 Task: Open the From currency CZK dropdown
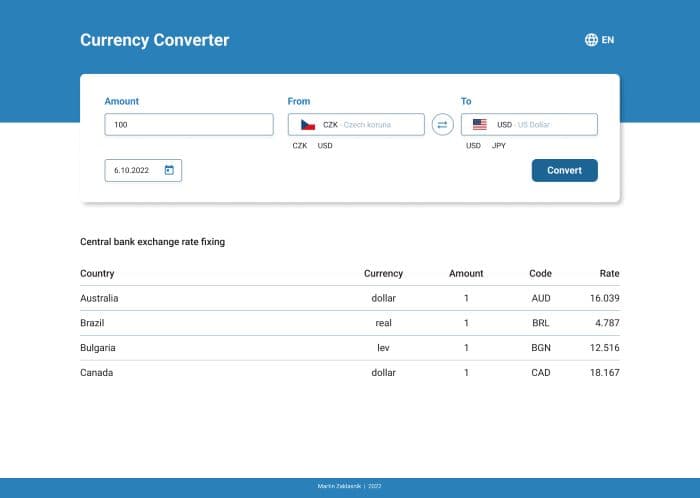(x=356, y=124)
